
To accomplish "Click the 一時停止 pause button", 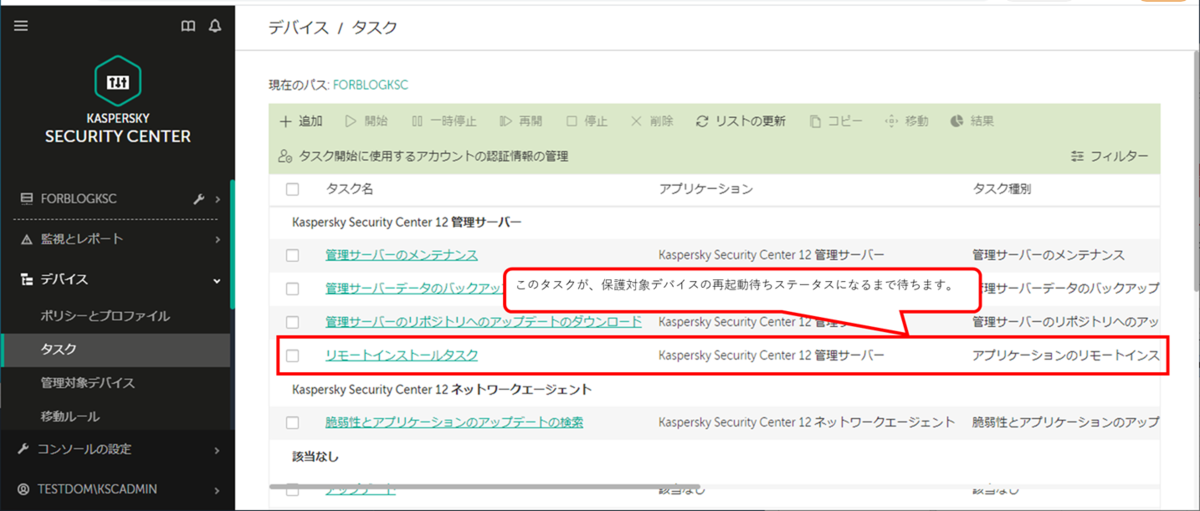I will tap(443, 121).
